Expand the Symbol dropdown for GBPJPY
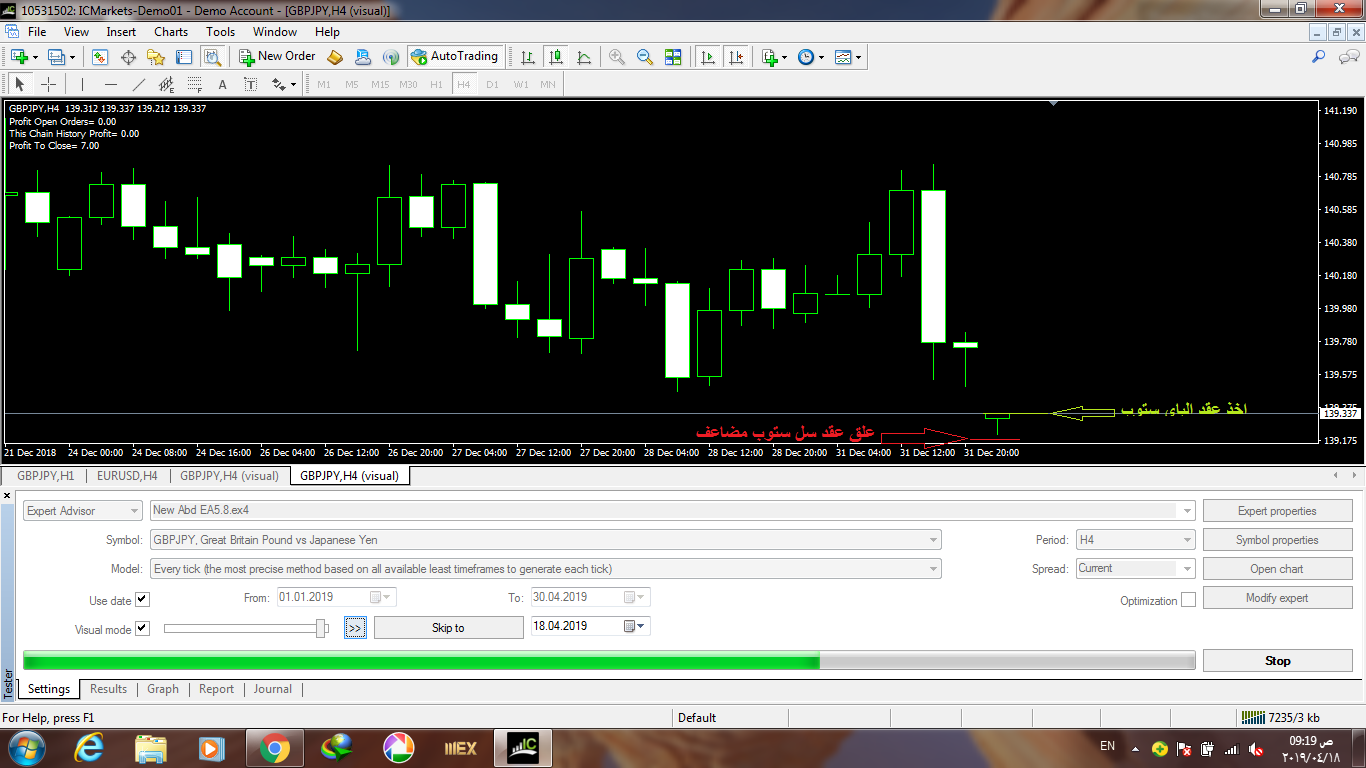The width and height of the screenshot is (1366, 768). click(x=933, y=540)
